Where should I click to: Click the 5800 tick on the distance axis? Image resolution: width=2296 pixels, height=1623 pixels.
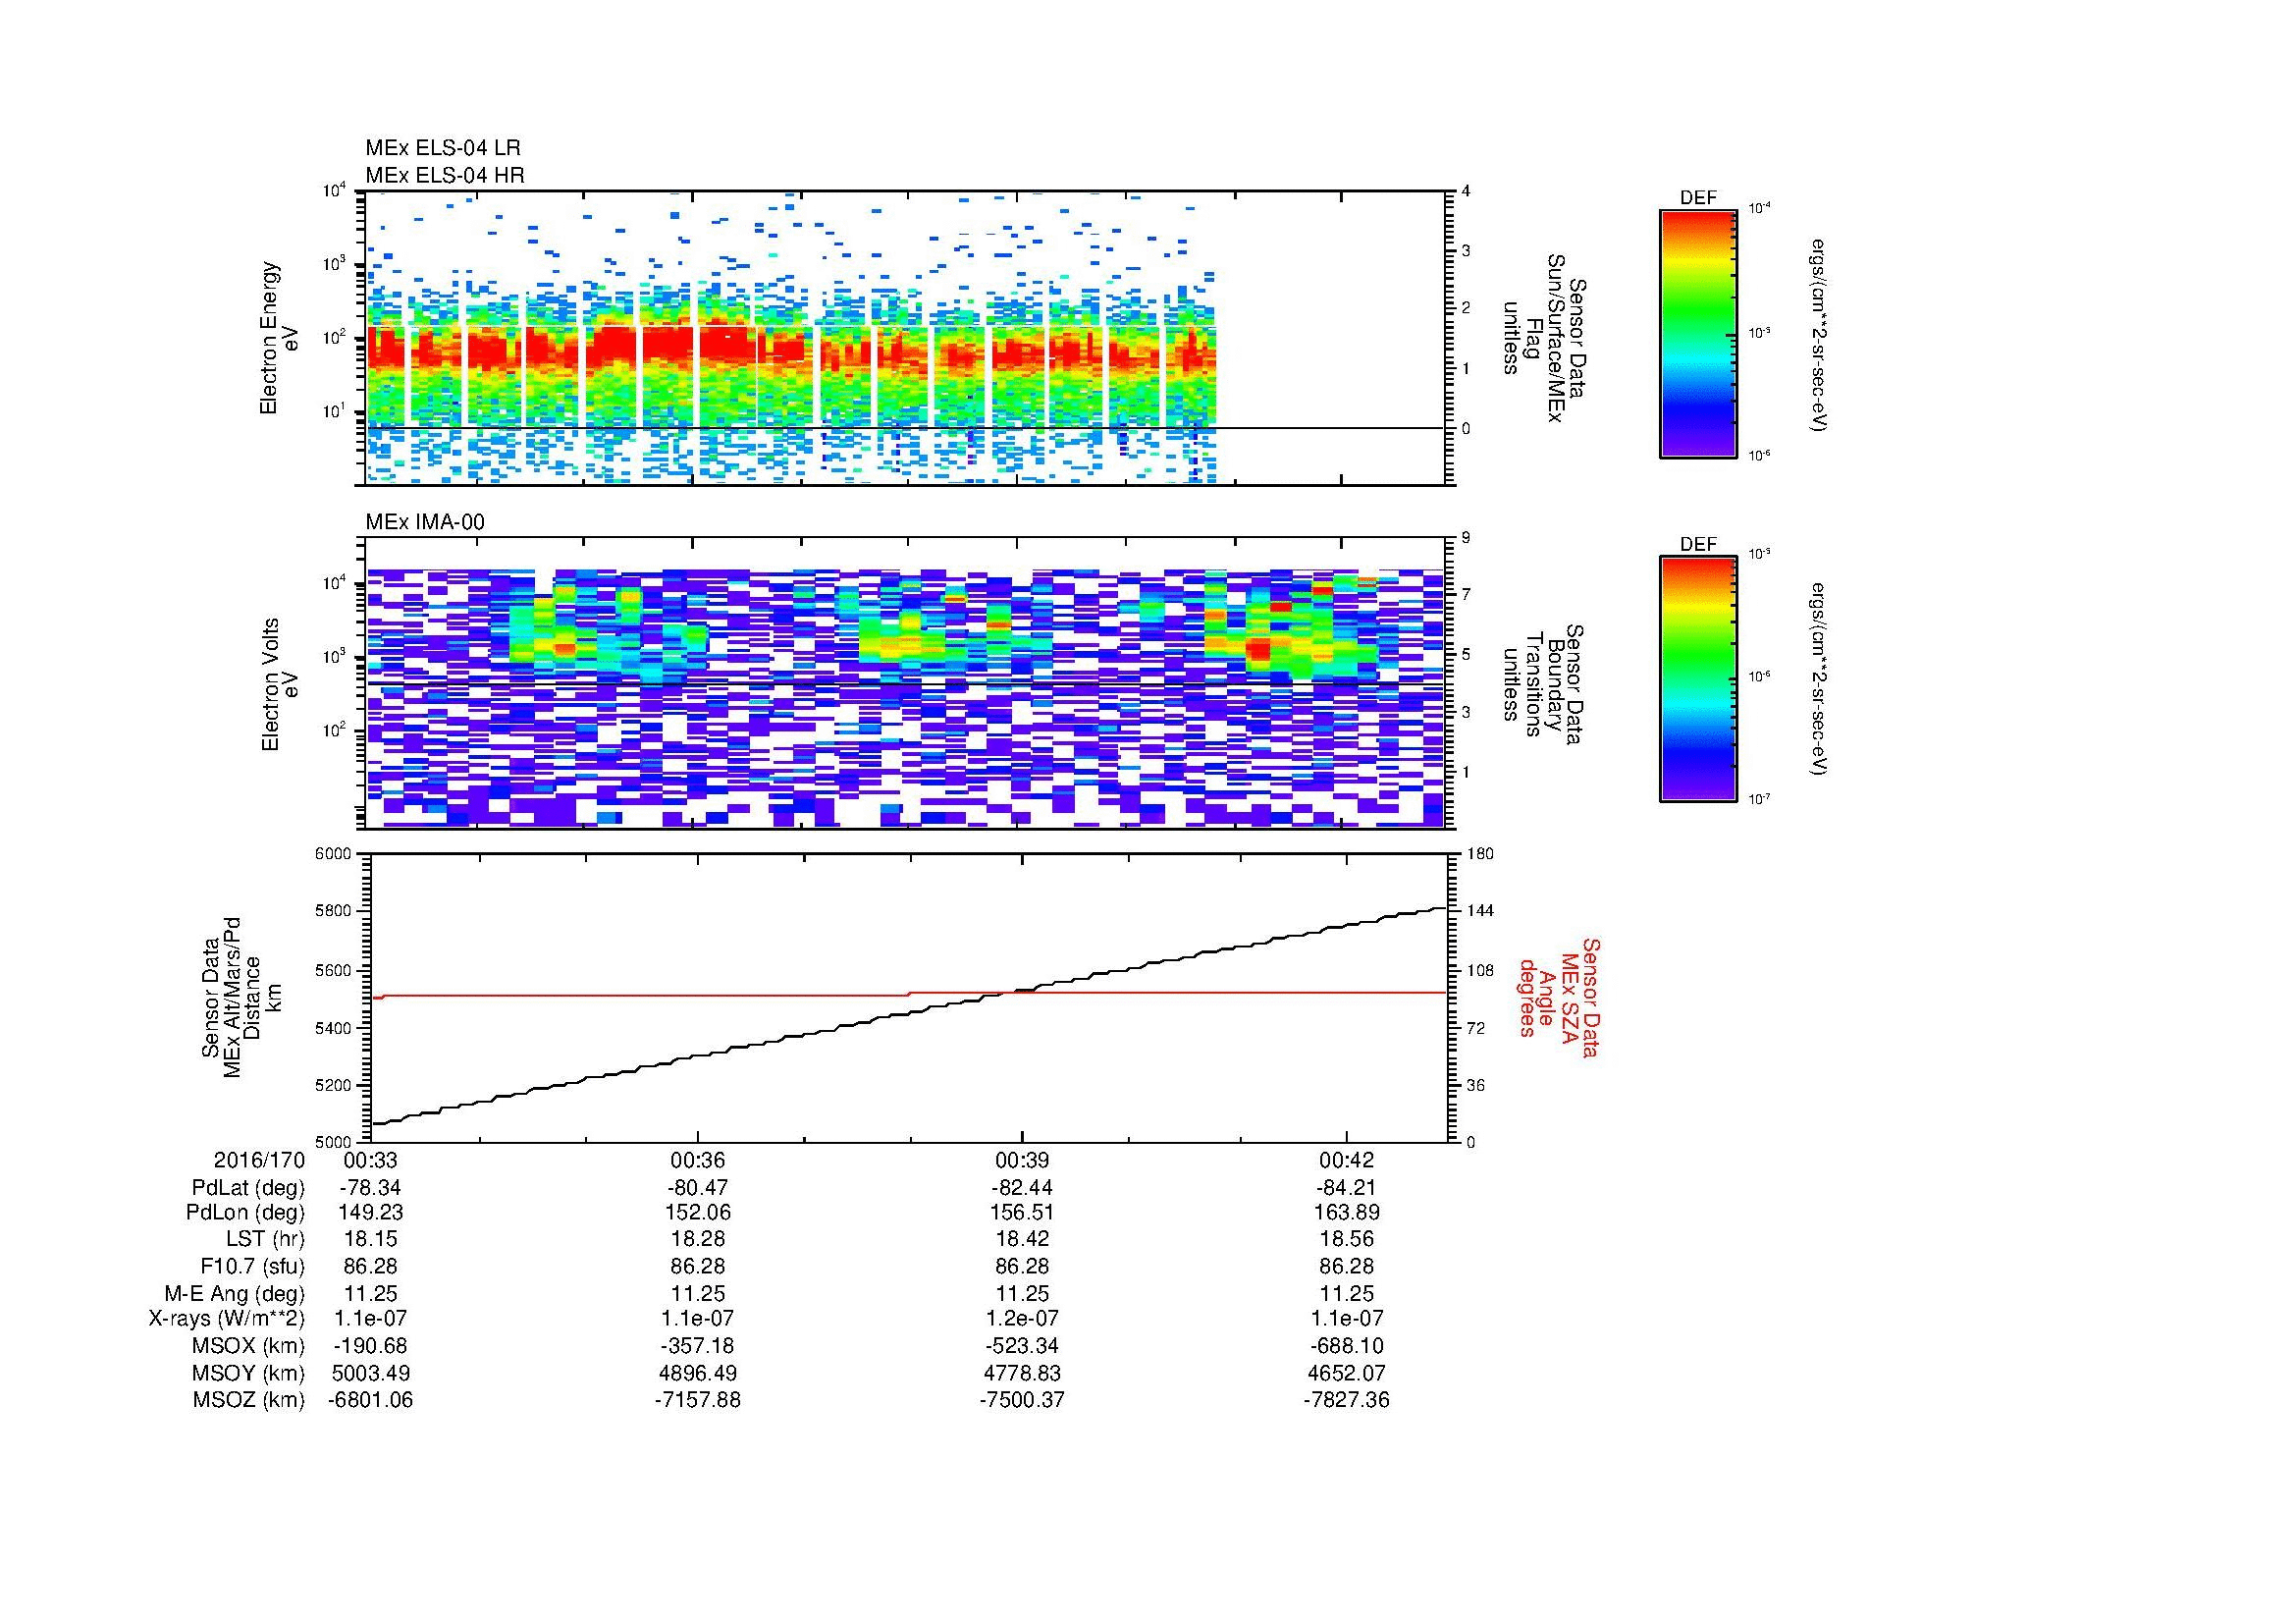[x=333, y=912]
